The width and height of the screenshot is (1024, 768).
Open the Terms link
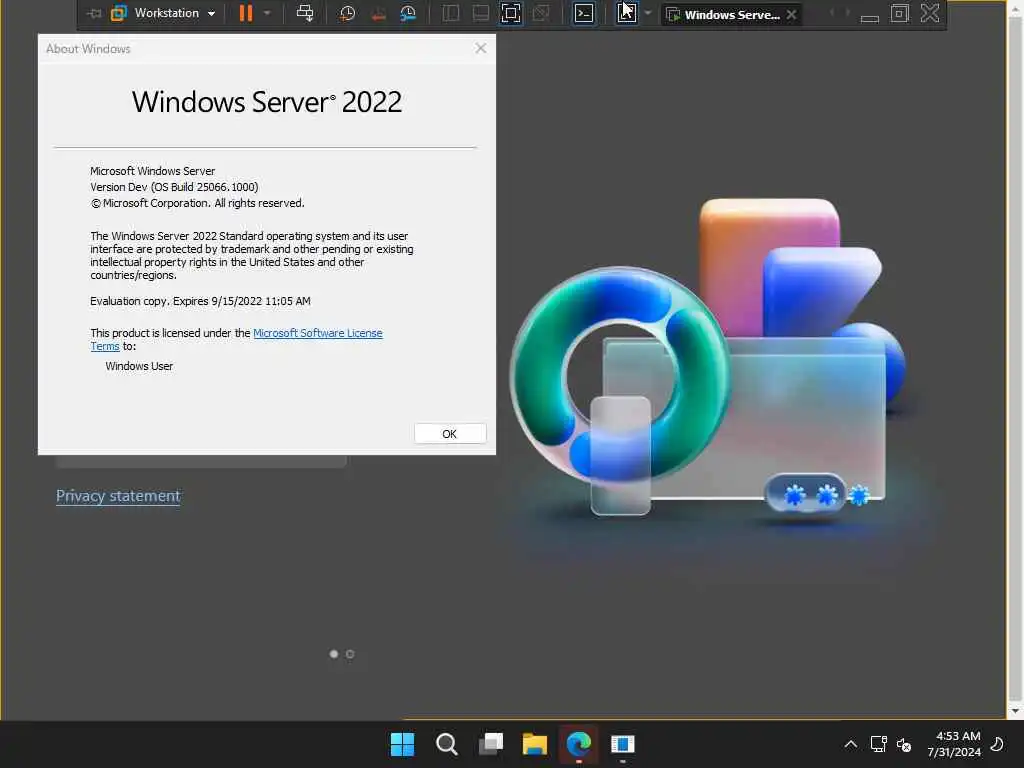(104, 346)
